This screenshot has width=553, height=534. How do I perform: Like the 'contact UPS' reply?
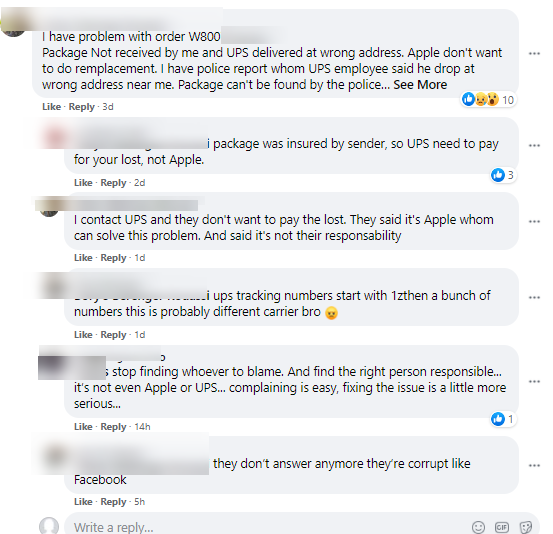click(x=83, y=258)
